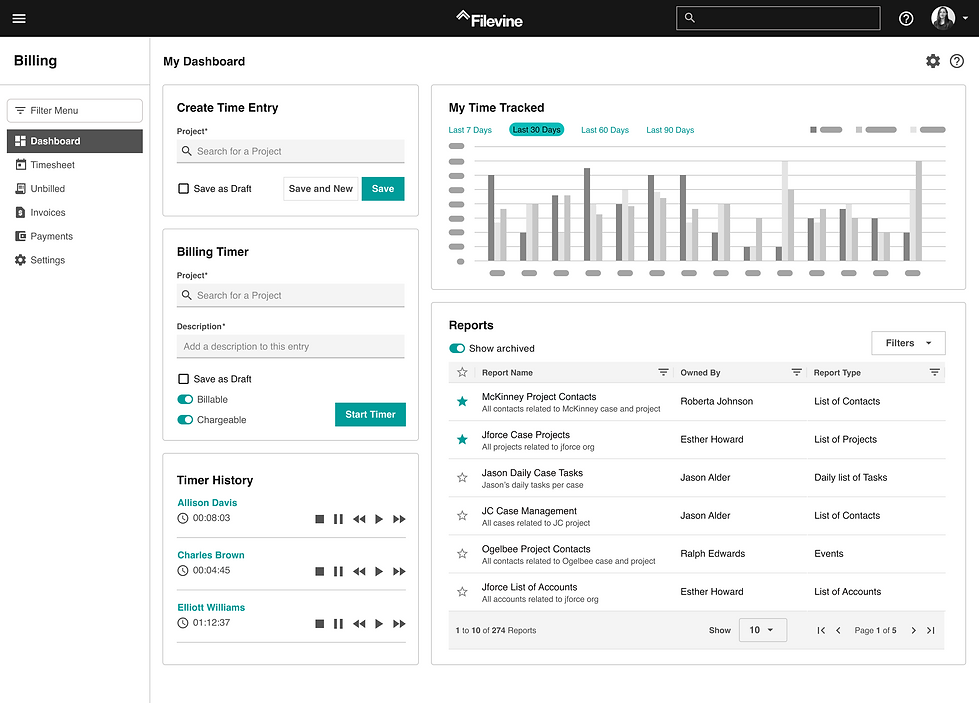The width and height of the screenshot is (979, 703).
Task: Click the global search box
Action: (778, 18)
